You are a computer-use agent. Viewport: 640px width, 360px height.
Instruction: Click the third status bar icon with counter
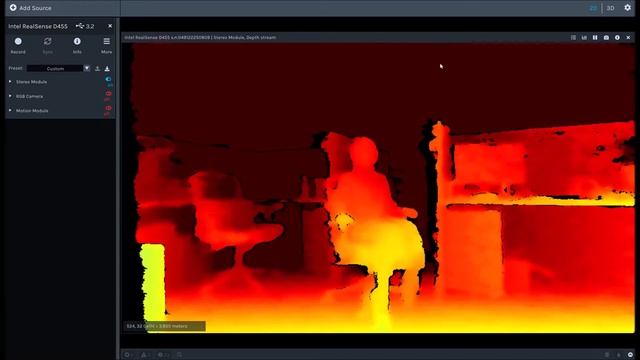(163, 355)
